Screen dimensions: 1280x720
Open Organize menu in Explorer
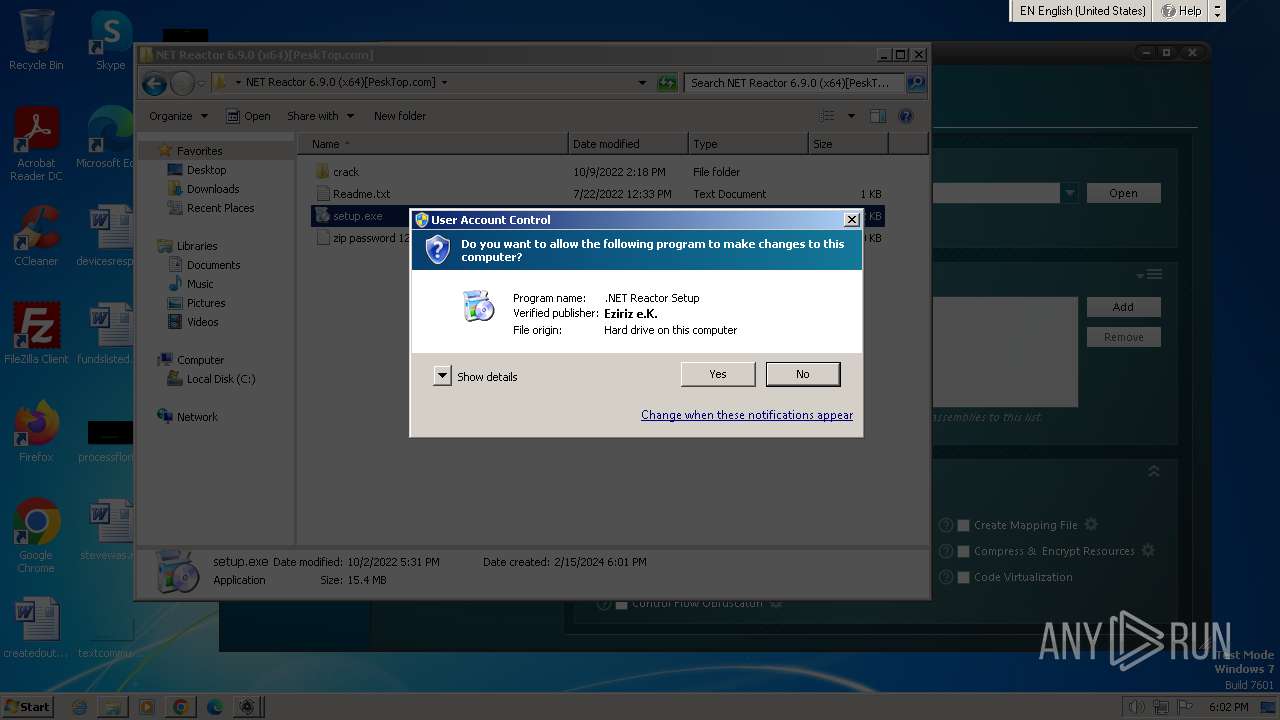tap(178, 116)
